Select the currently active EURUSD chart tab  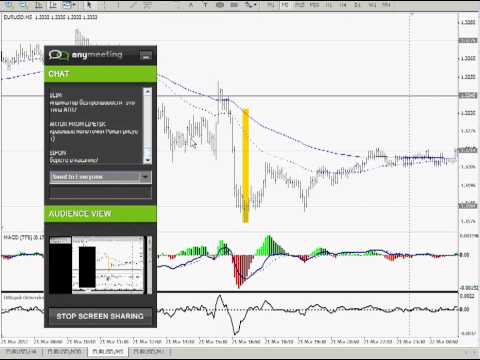tap(108, 352)
